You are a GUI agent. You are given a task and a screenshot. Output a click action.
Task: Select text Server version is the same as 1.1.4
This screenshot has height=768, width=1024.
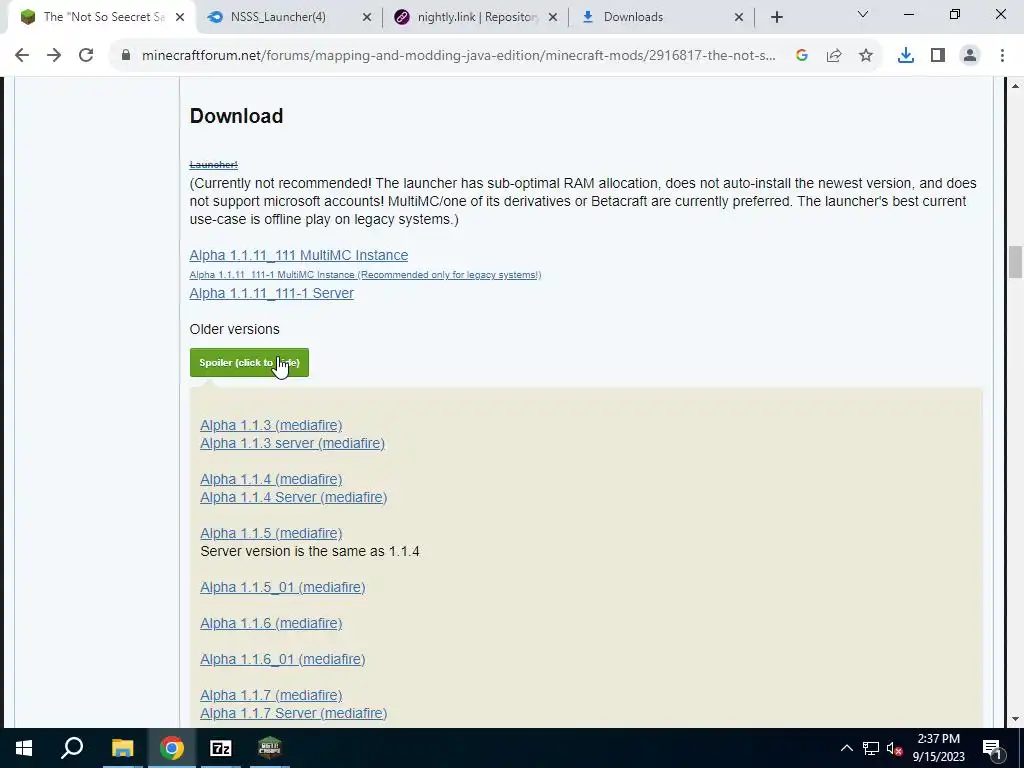coord(310,552)
